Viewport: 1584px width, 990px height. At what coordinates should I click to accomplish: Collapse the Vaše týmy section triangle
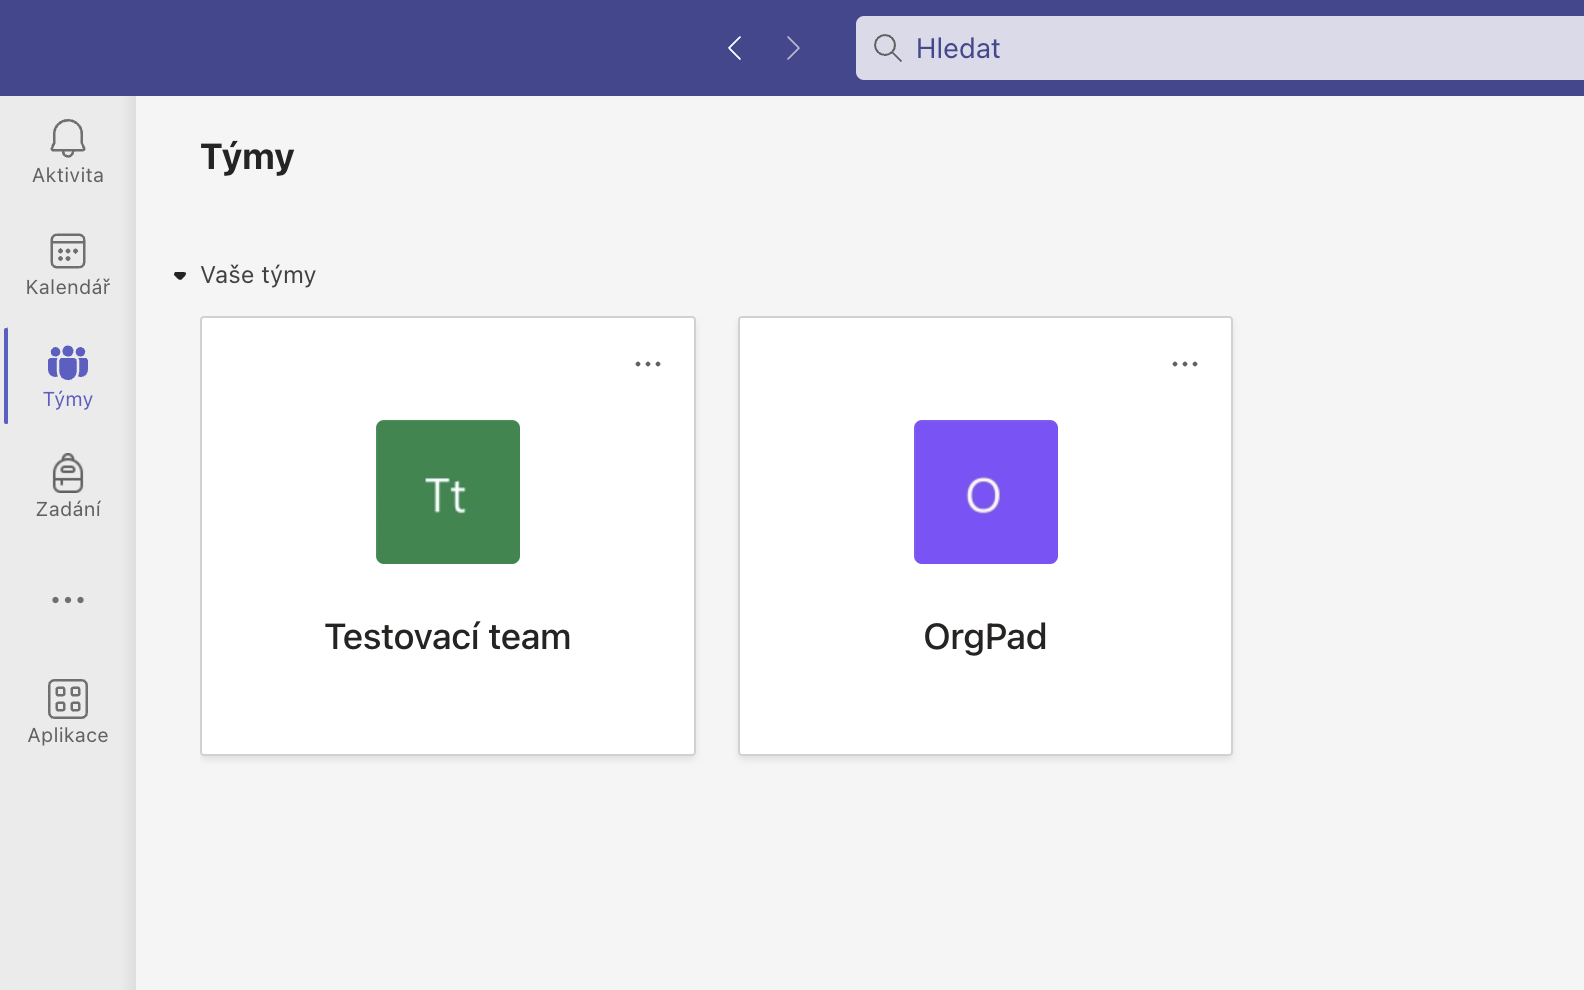180,276
